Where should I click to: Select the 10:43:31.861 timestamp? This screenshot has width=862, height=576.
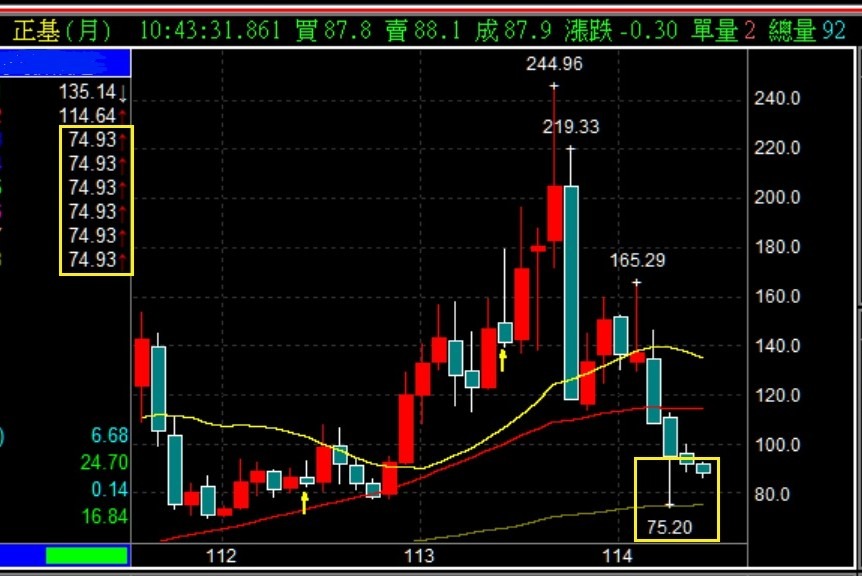pos(209,30)
